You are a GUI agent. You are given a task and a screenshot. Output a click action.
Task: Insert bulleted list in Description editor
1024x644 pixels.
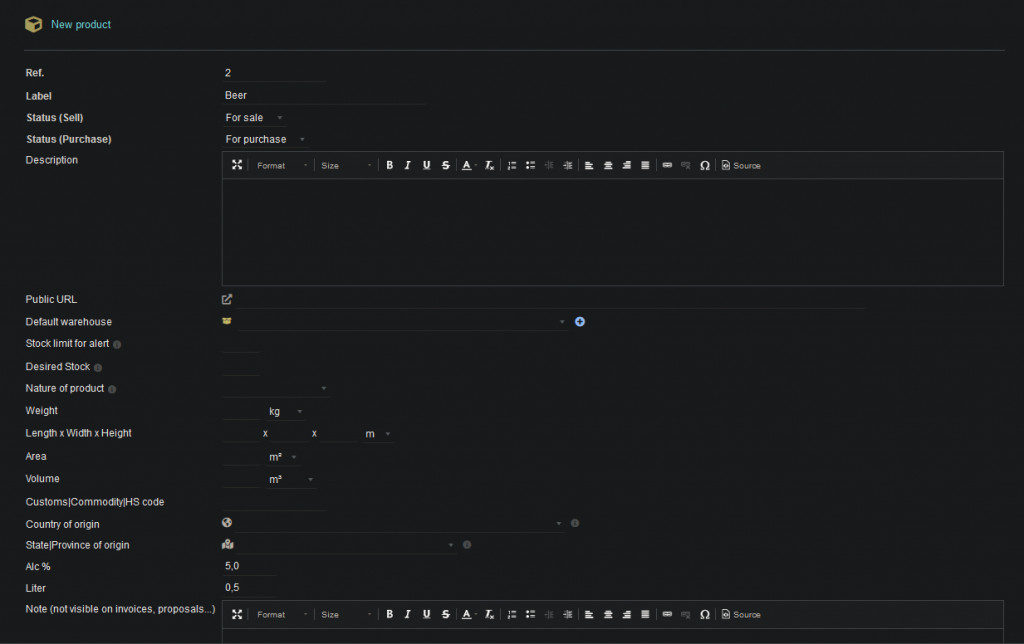pyautogui.click(x=530, y=165)
